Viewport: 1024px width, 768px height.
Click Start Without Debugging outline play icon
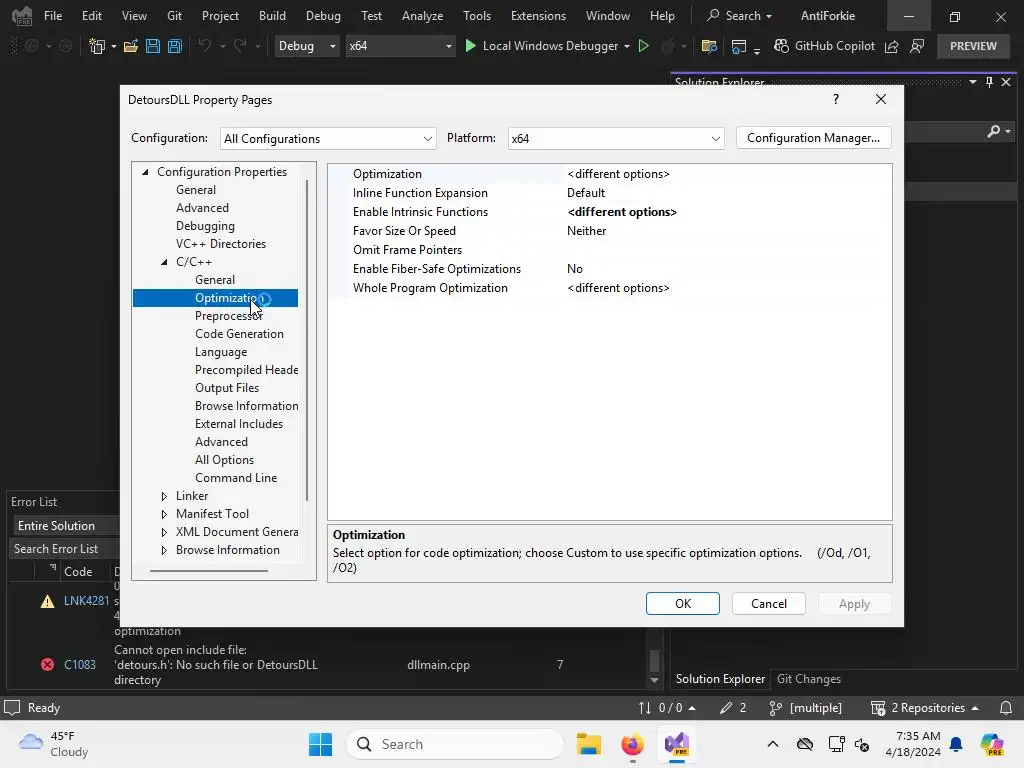644,46
